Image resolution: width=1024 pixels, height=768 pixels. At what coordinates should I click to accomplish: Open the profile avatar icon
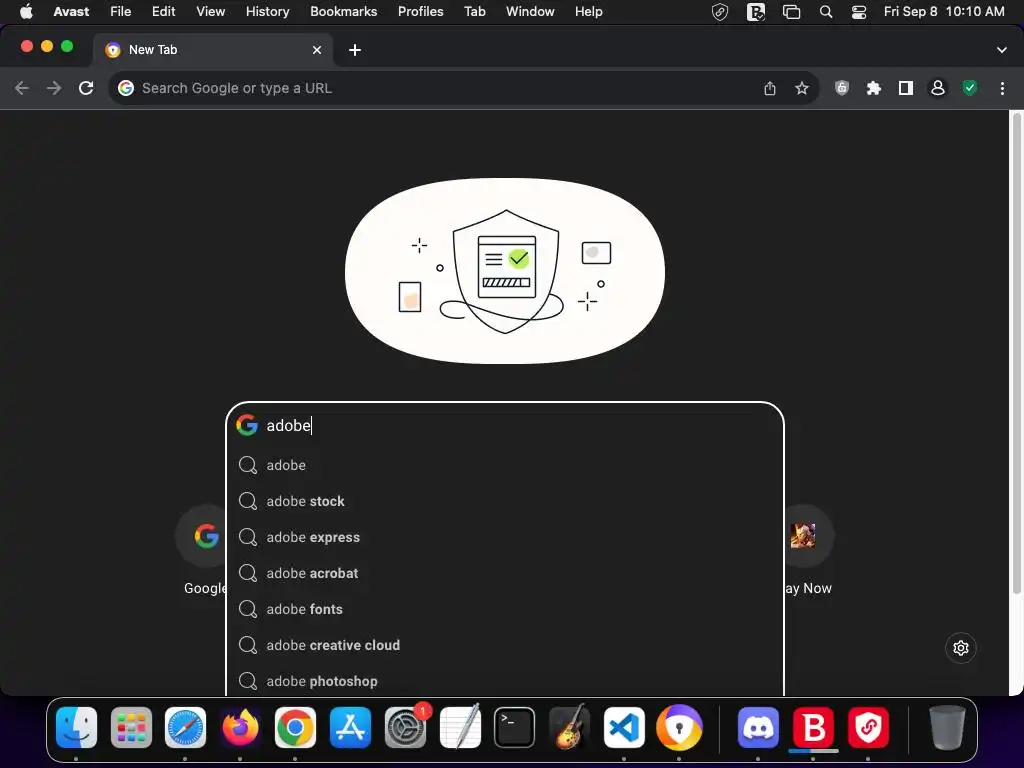[x=938, y=88]
